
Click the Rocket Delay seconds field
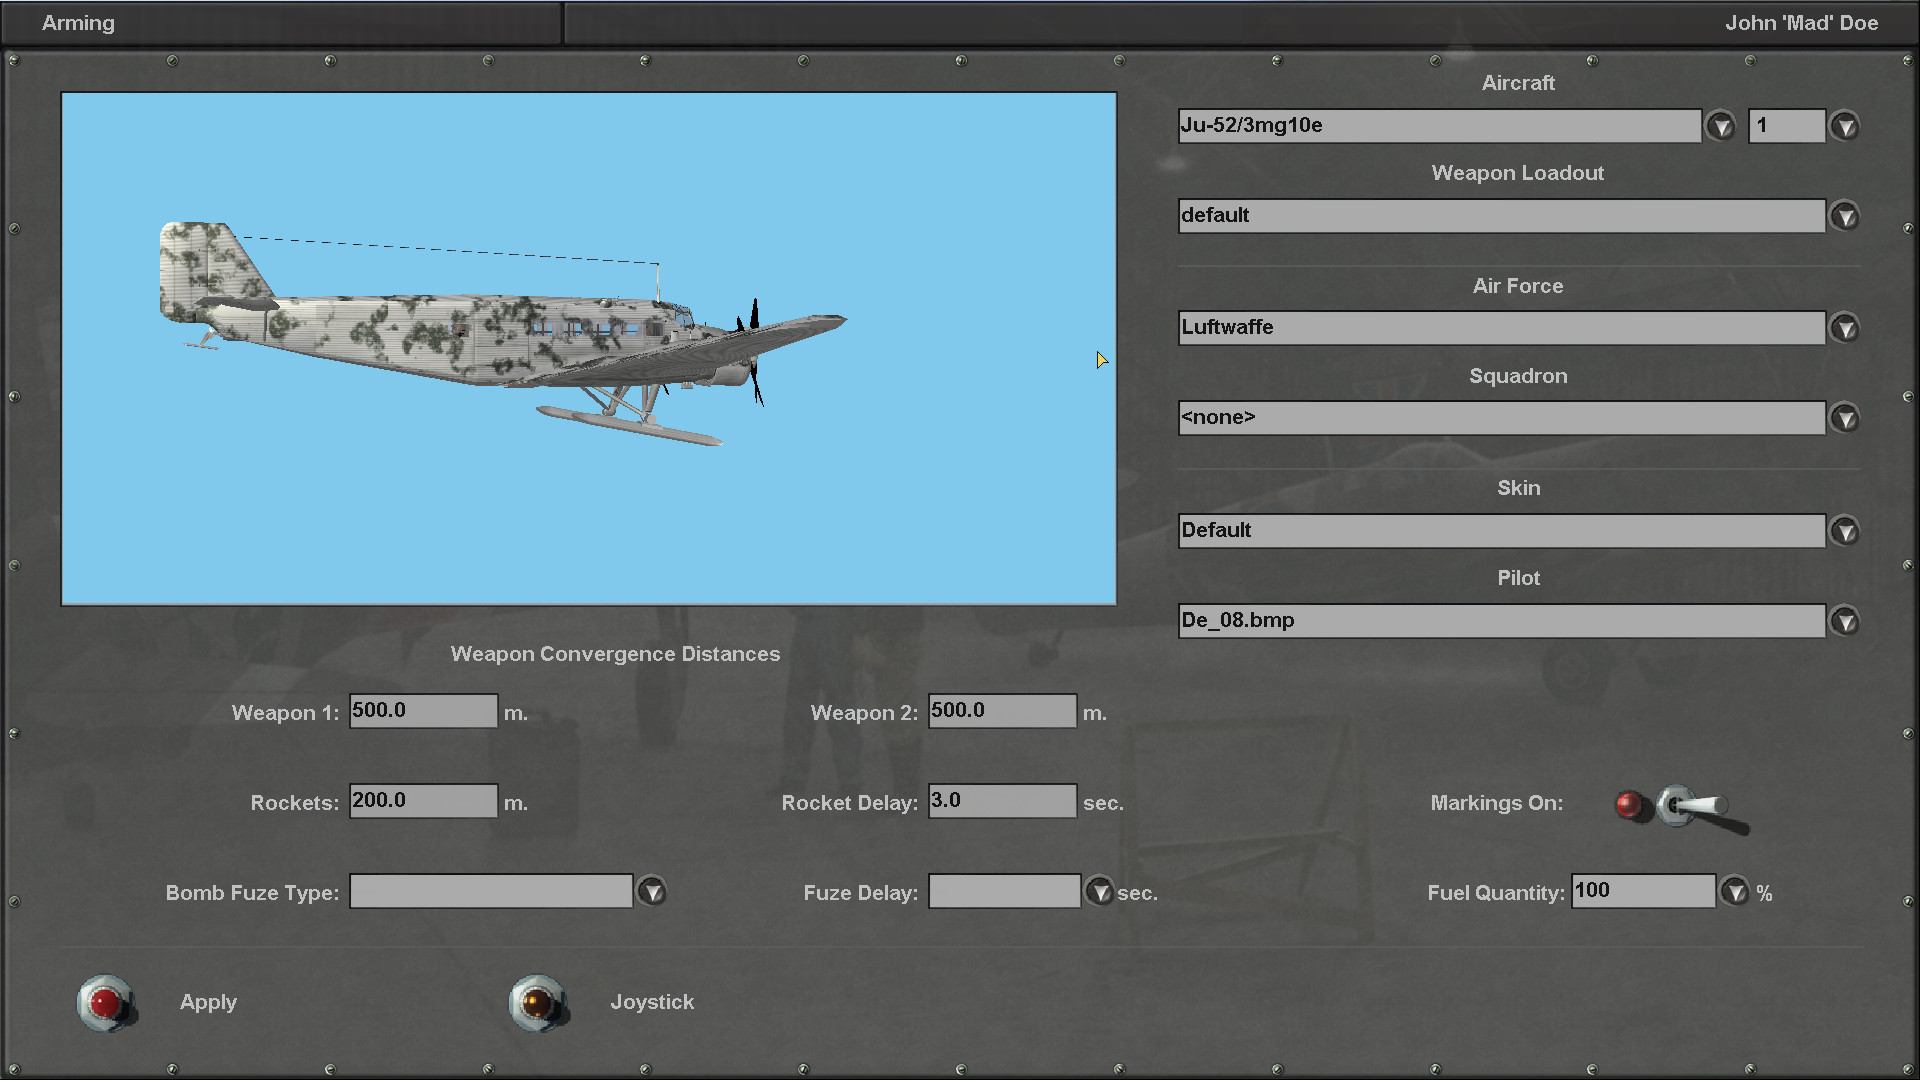pyautogui.click(x=1002, y=801)
